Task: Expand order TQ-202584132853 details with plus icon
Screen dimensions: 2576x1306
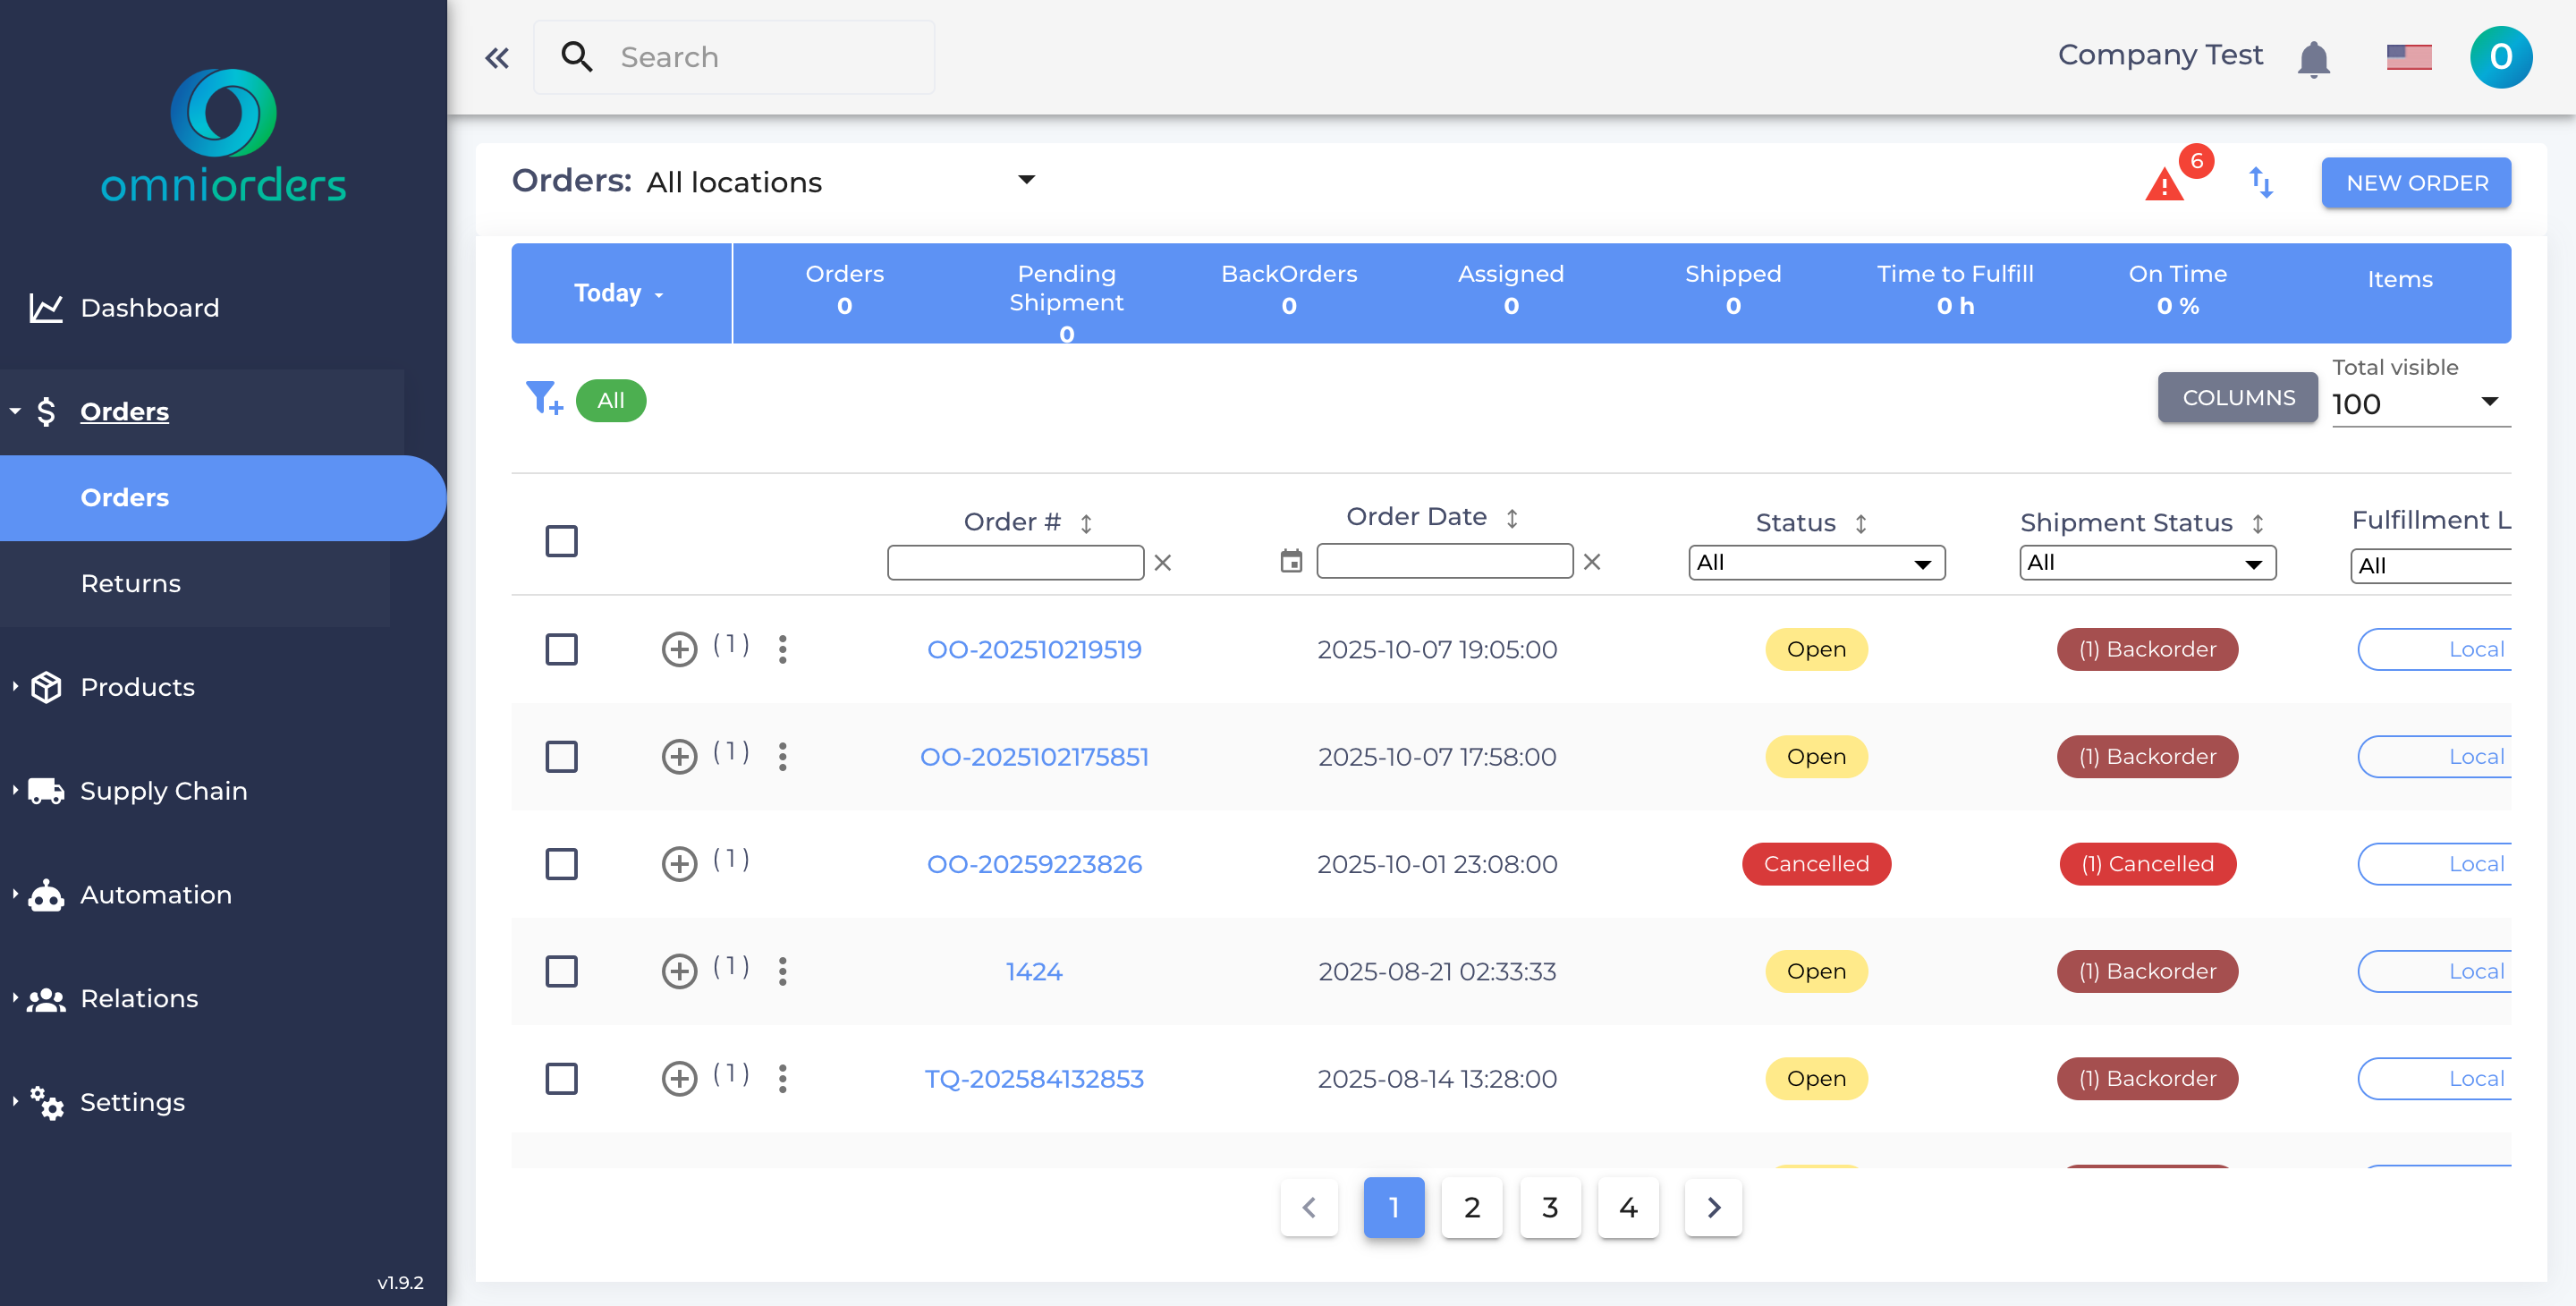Action: click(x=680, y=1079)
